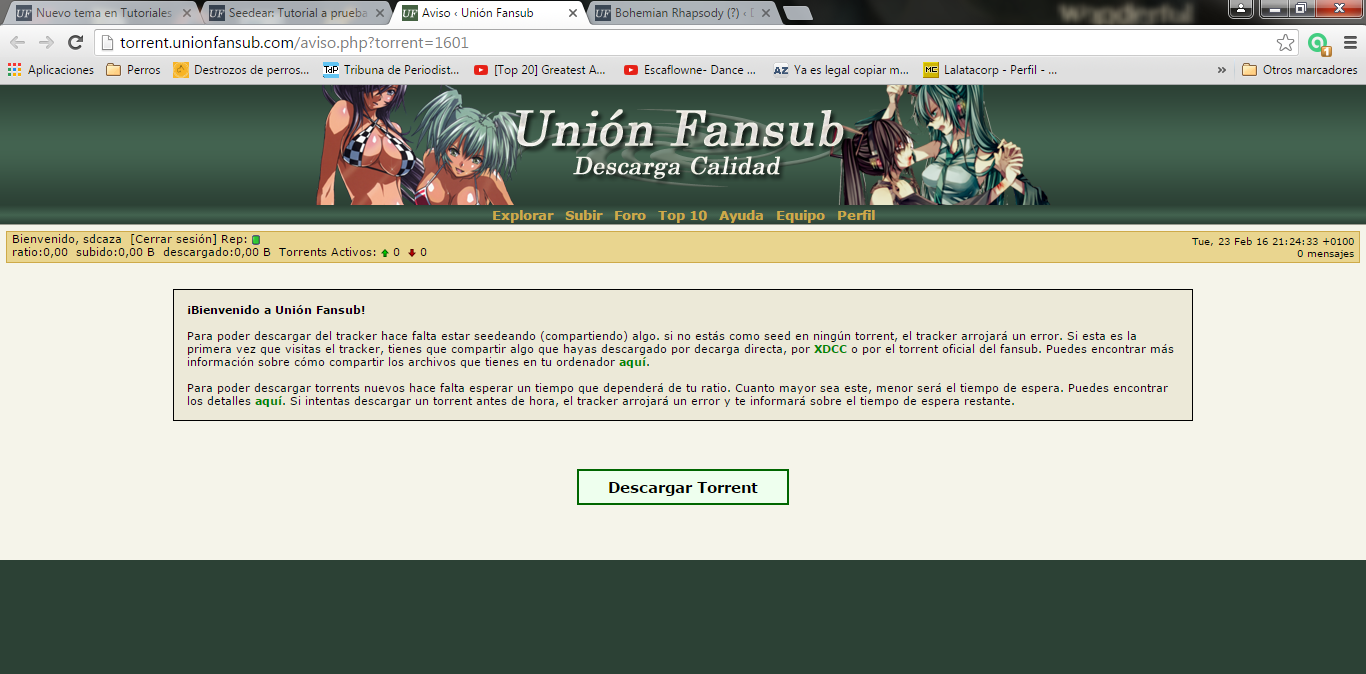Open the Chrome hamburger menu
The width and height of the screenshot is (1366, 674).
[x=1350, y=43]
